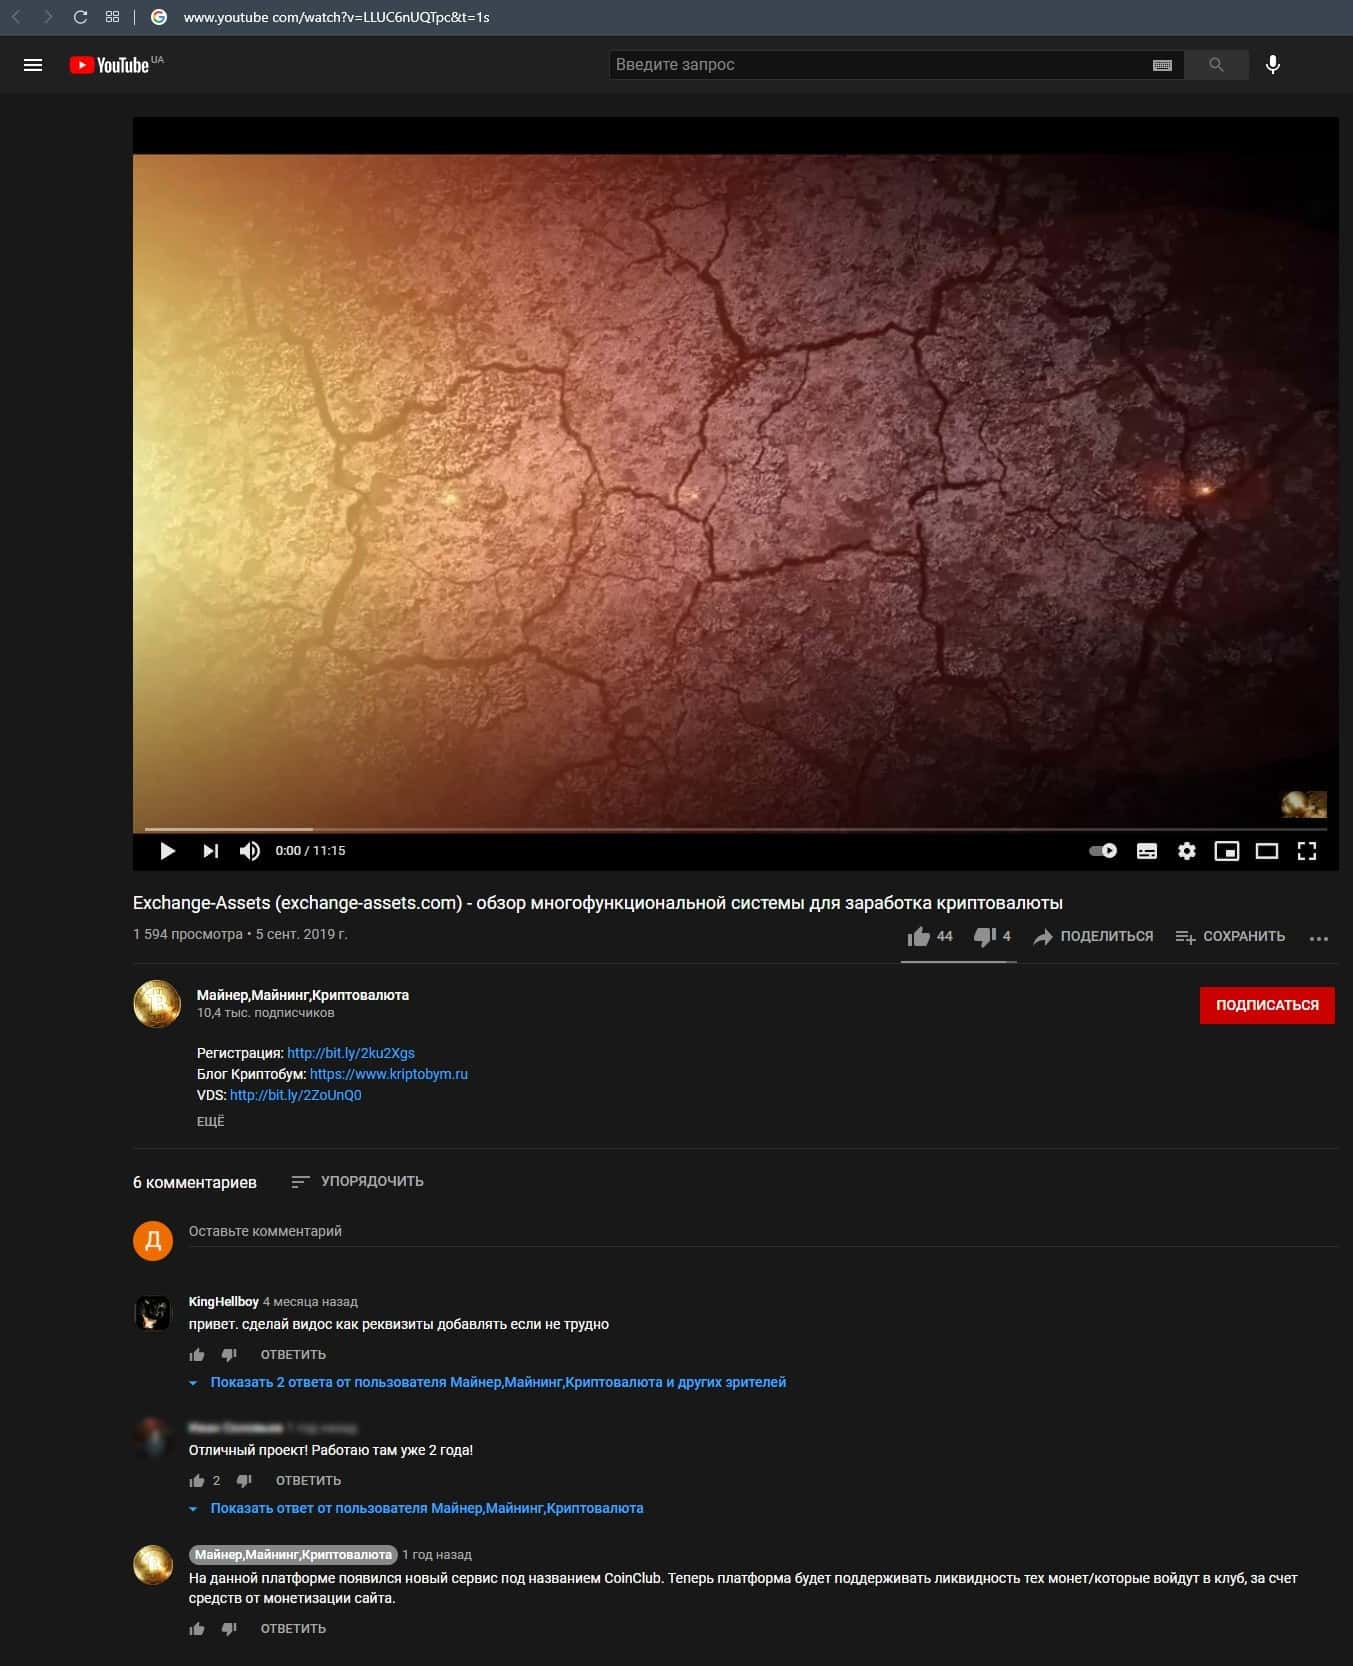This screenshot has width=1353, height=1666.
Task: Open player settings gear
Action: coord(1187,851)
